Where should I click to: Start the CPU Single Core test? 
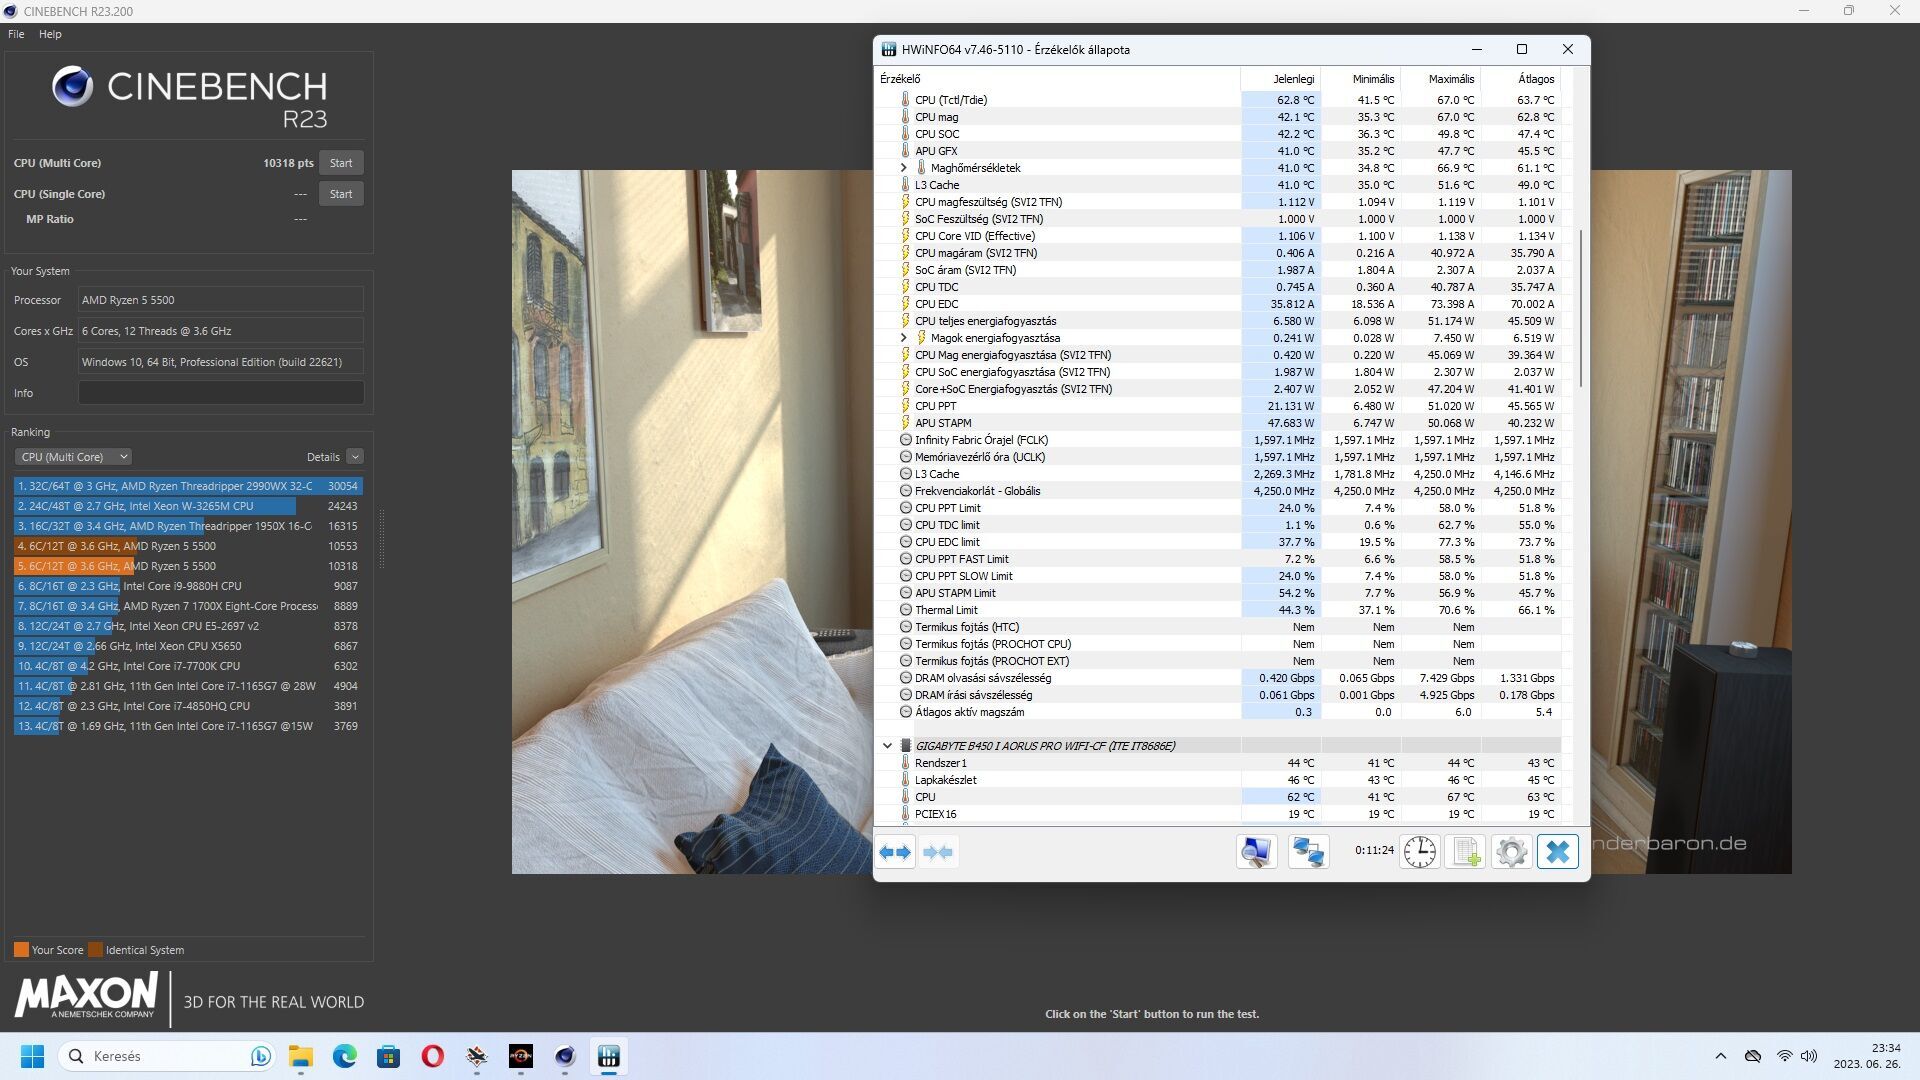(x=341, y=194)
